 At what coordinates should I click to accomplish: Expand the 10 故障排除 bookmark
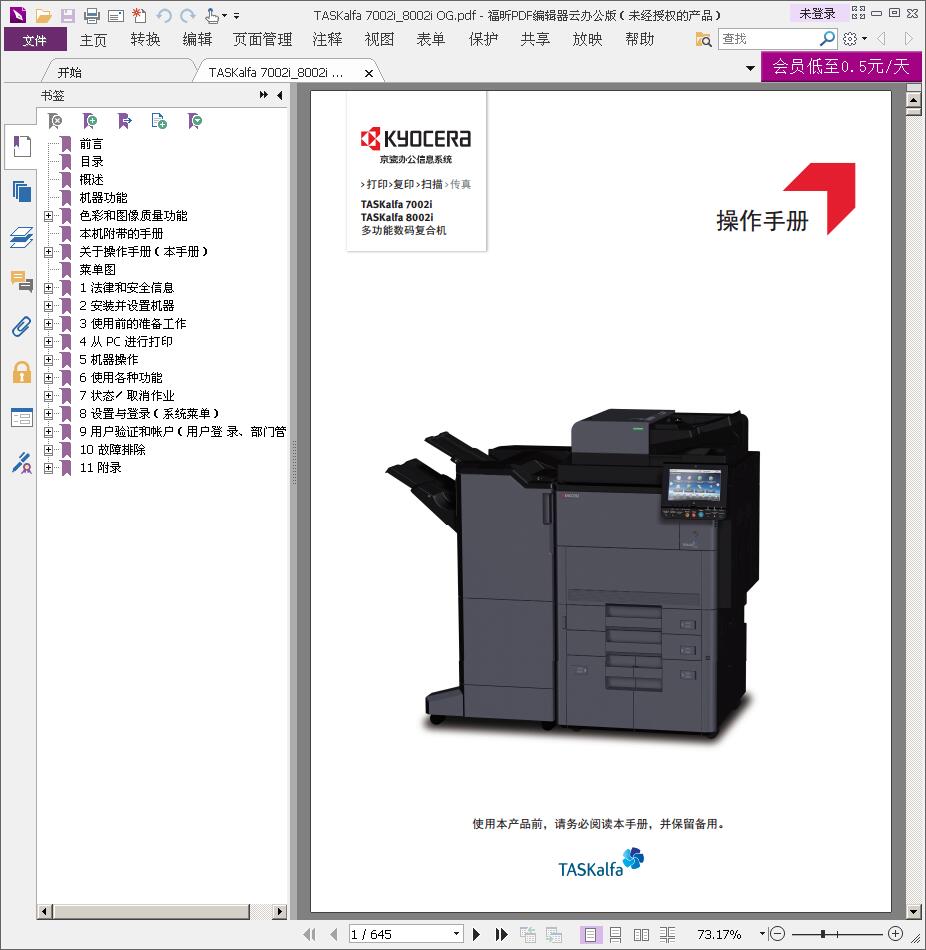(x=48, y=450)
